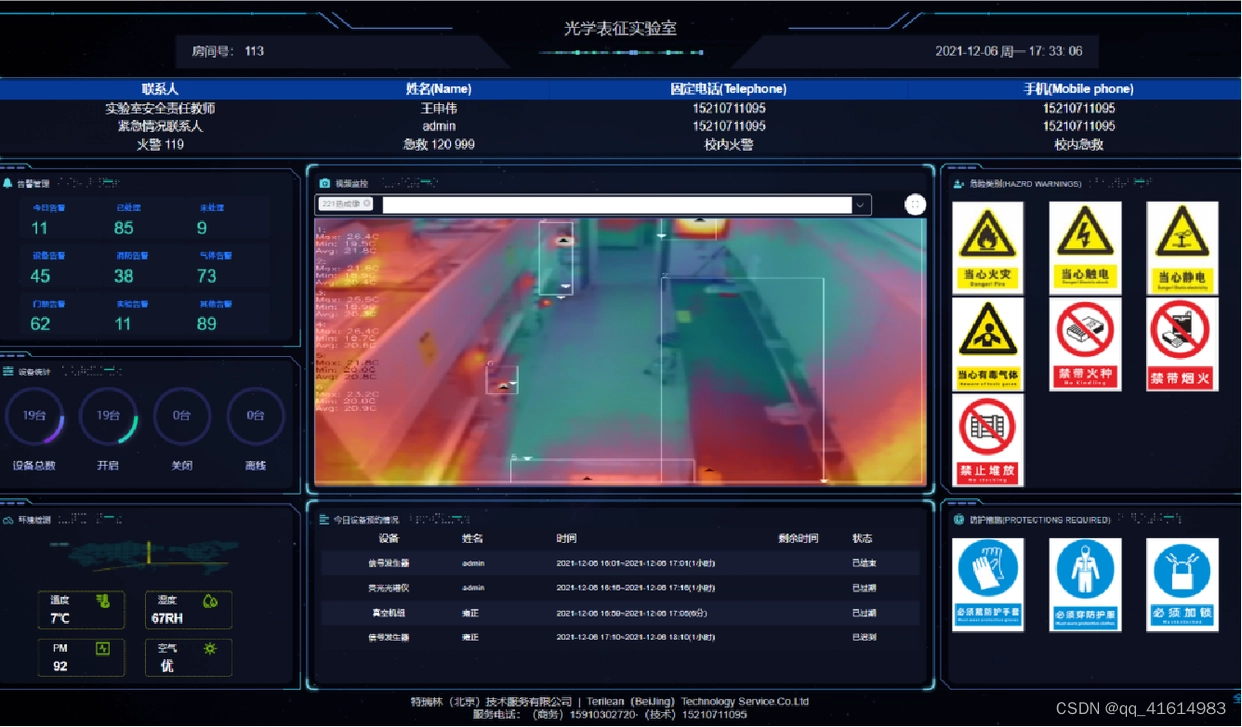The image size is (1242, 727).
Task: Click the temperature value 7°C
Action: 60,618
